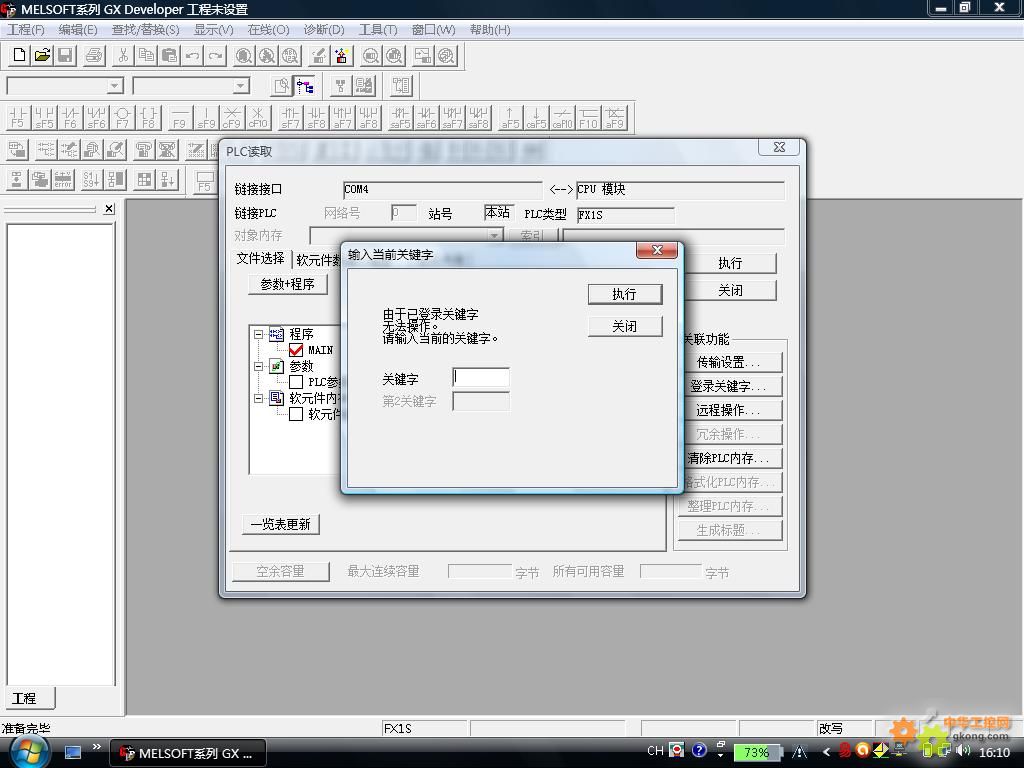
Task: Tick the PLC参数 checkbox
Action: tap(296, 382)
